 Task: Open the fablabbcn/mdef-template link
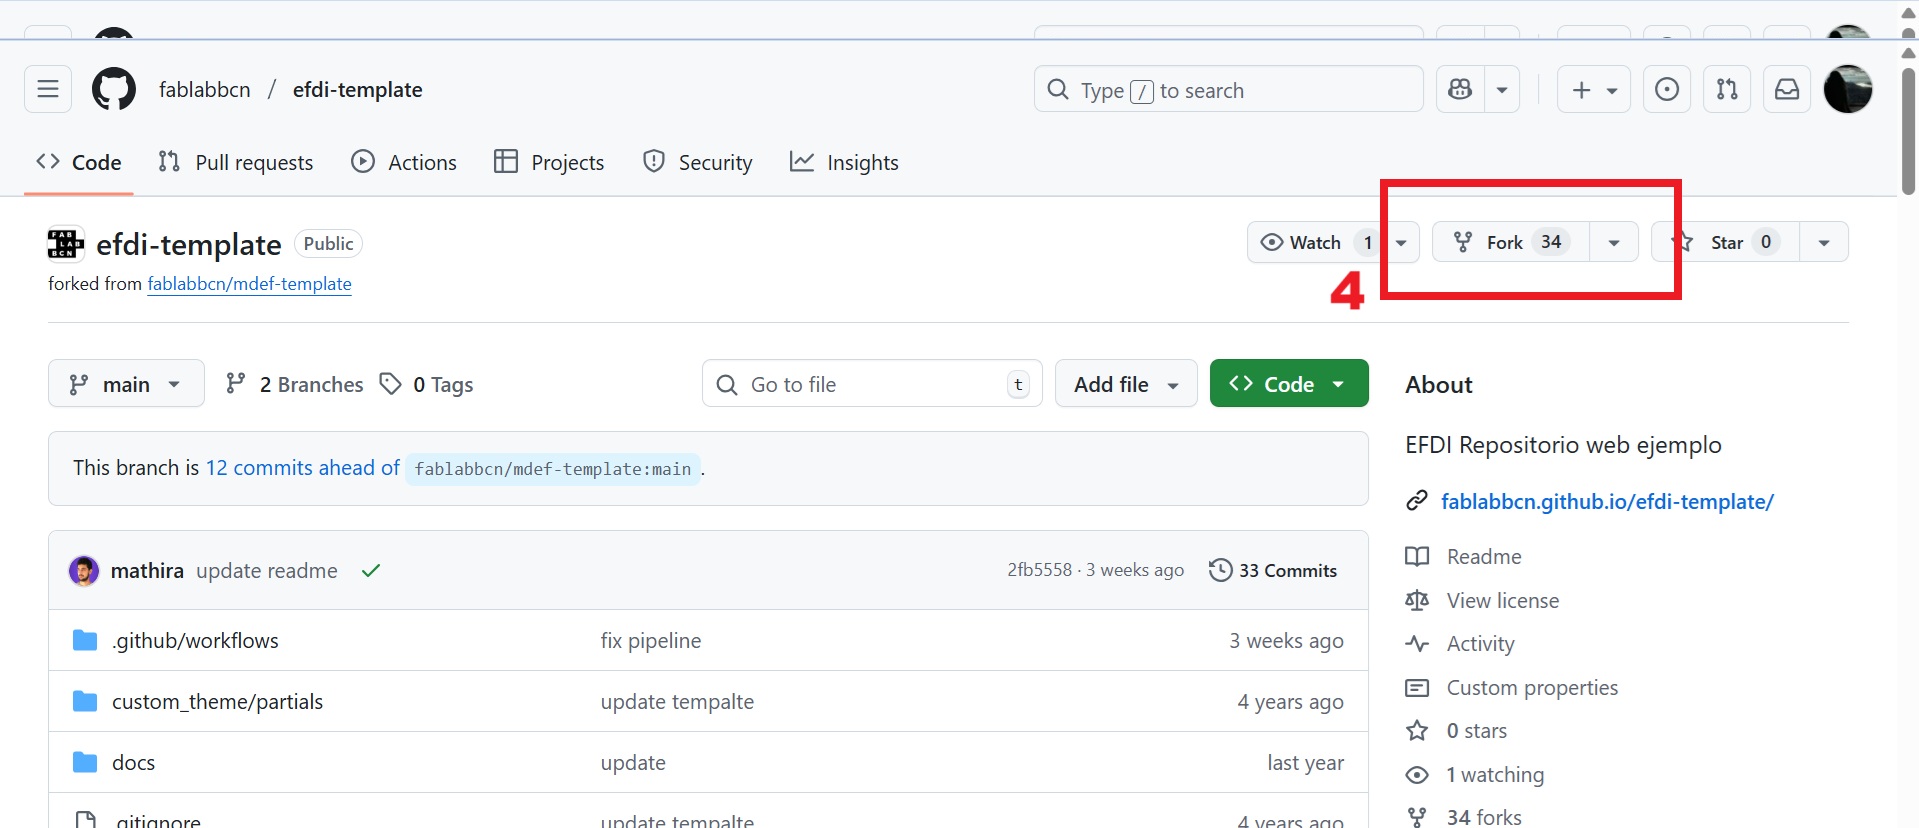click(249, 284)
